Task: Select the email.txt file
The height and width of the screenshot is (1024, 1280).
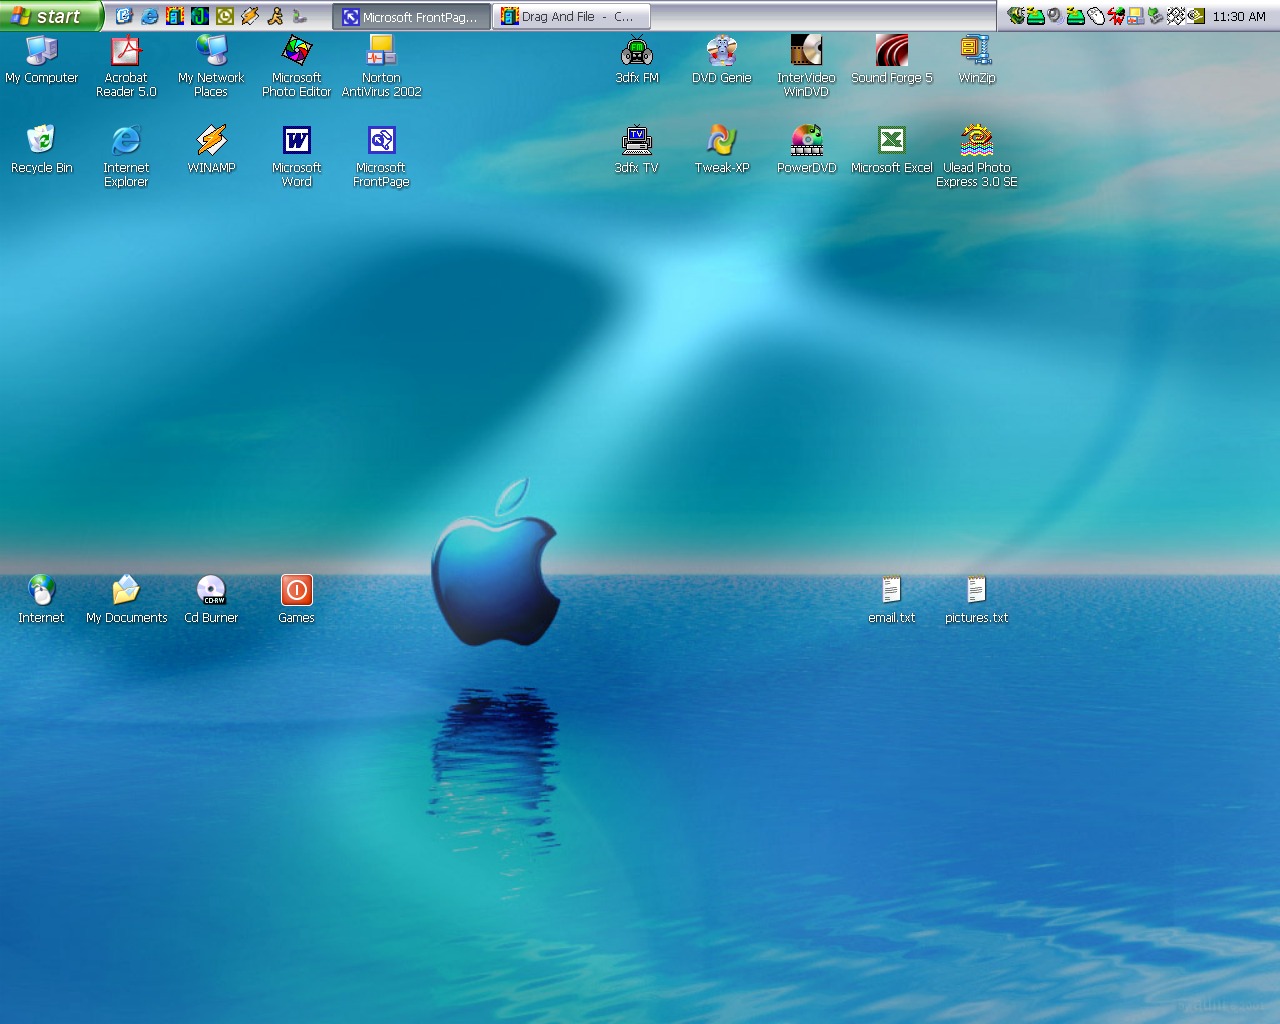Action: point(892,600)
